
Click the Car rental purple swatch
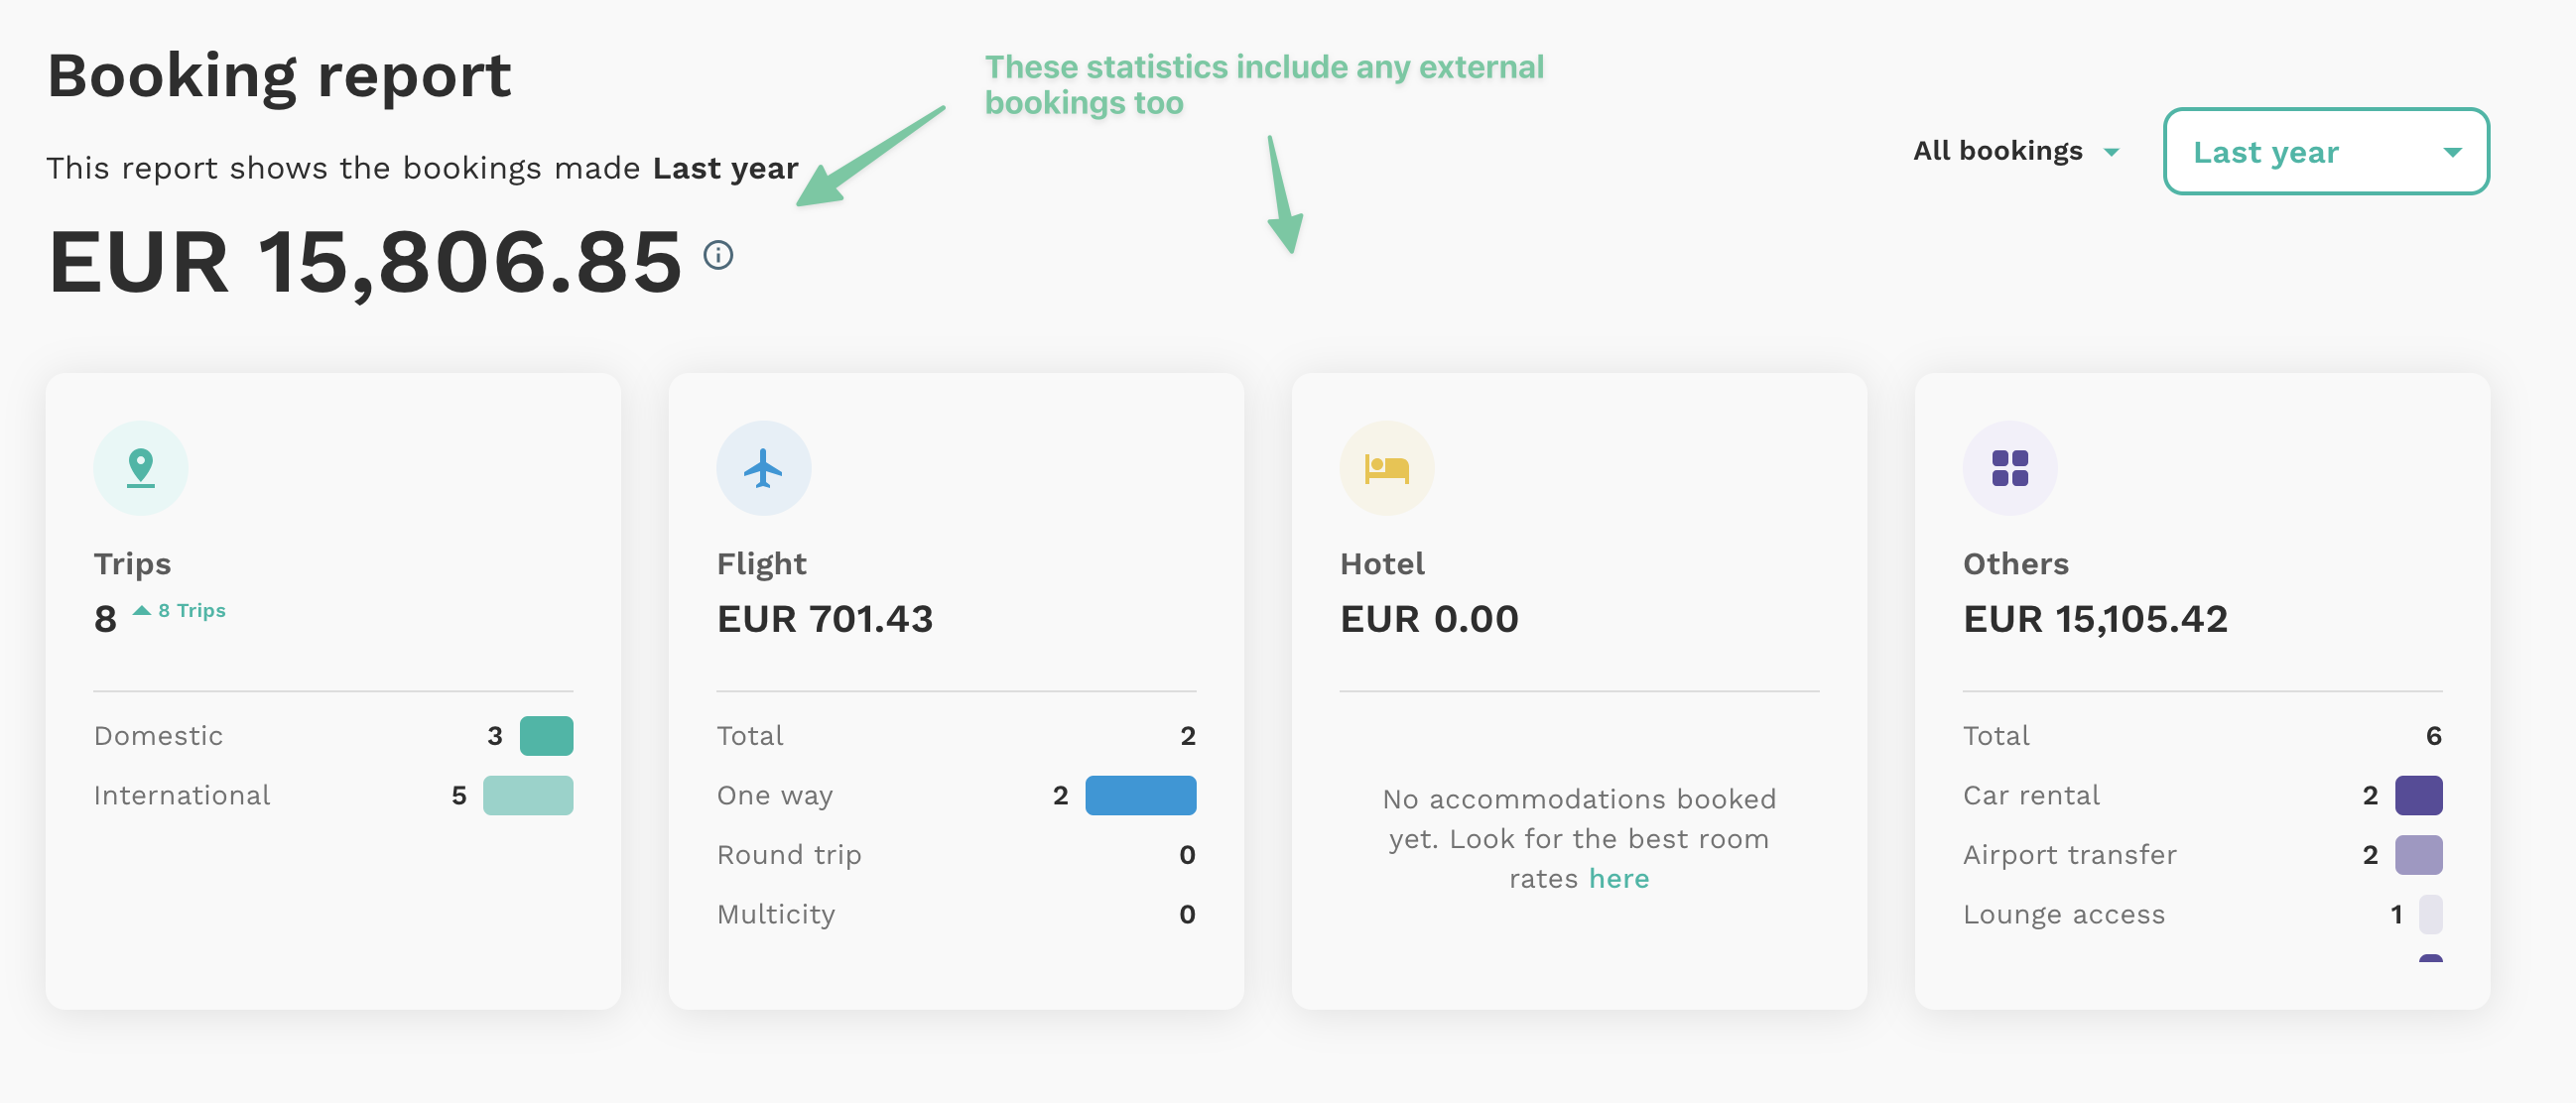(2419, 796)
